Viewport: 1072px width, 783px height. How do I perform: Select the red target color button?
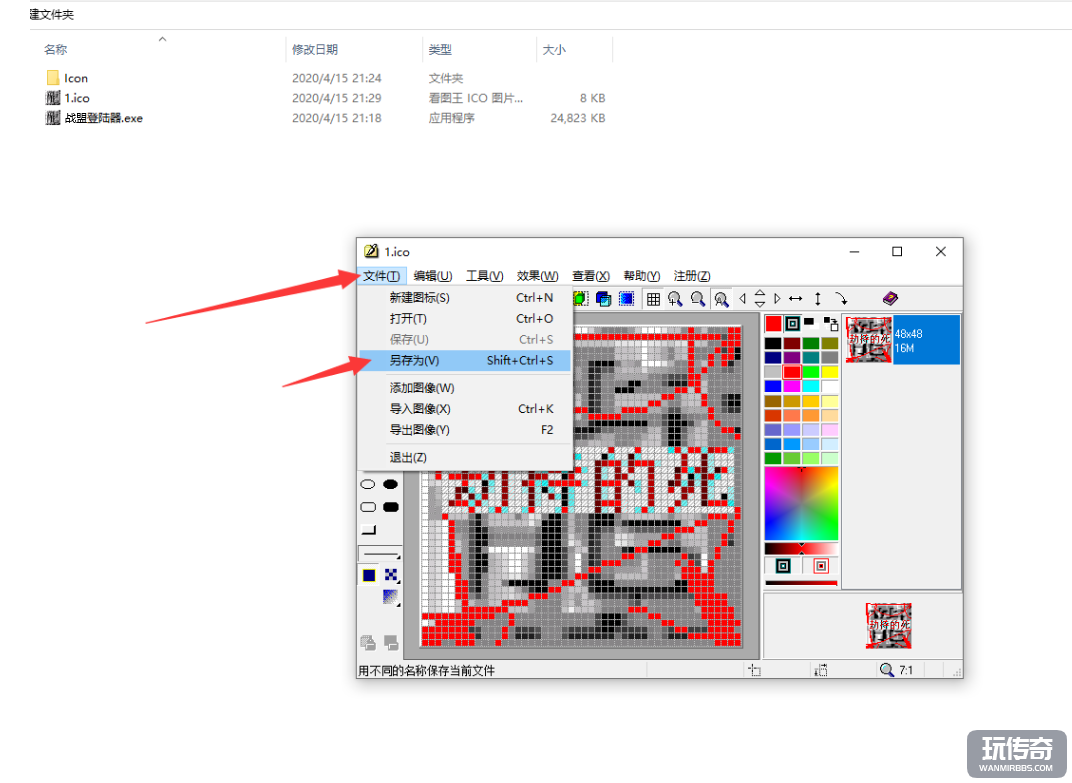tap(821, 566)
